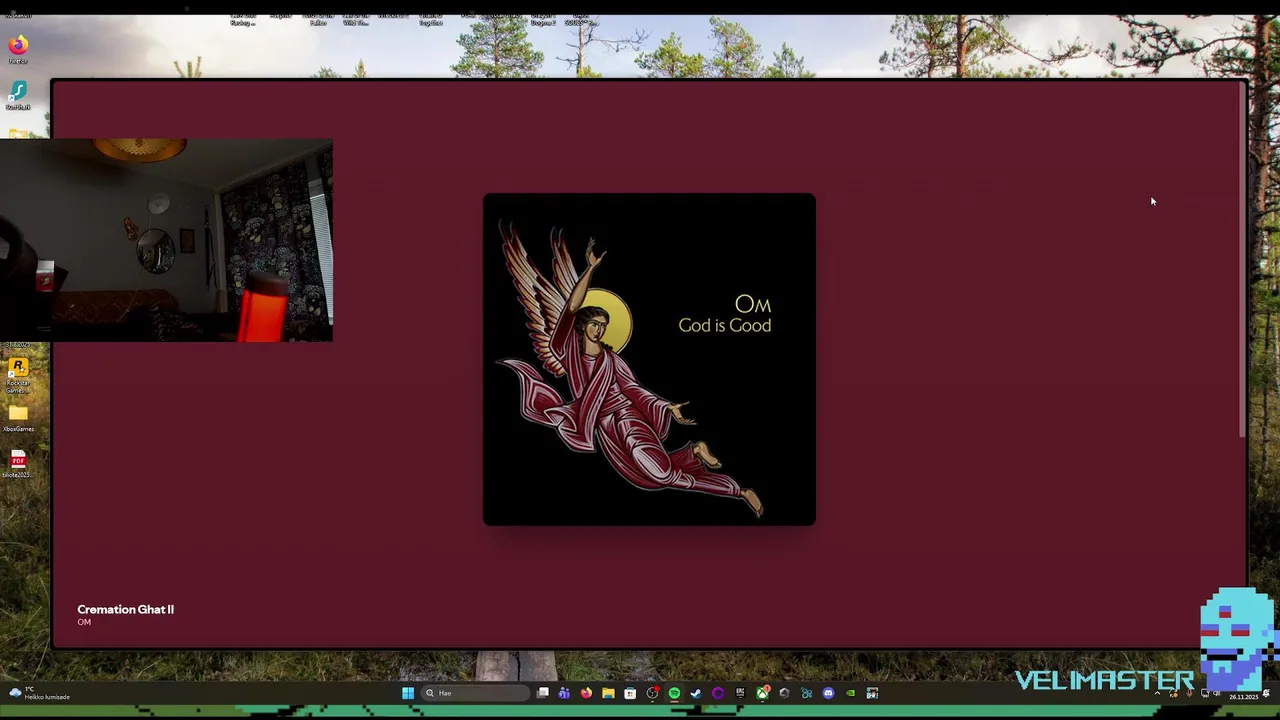The image size is (1280, 720).
Task: Open Epic Games Launcher from the taskbar
Action: [x=740, y=693]
